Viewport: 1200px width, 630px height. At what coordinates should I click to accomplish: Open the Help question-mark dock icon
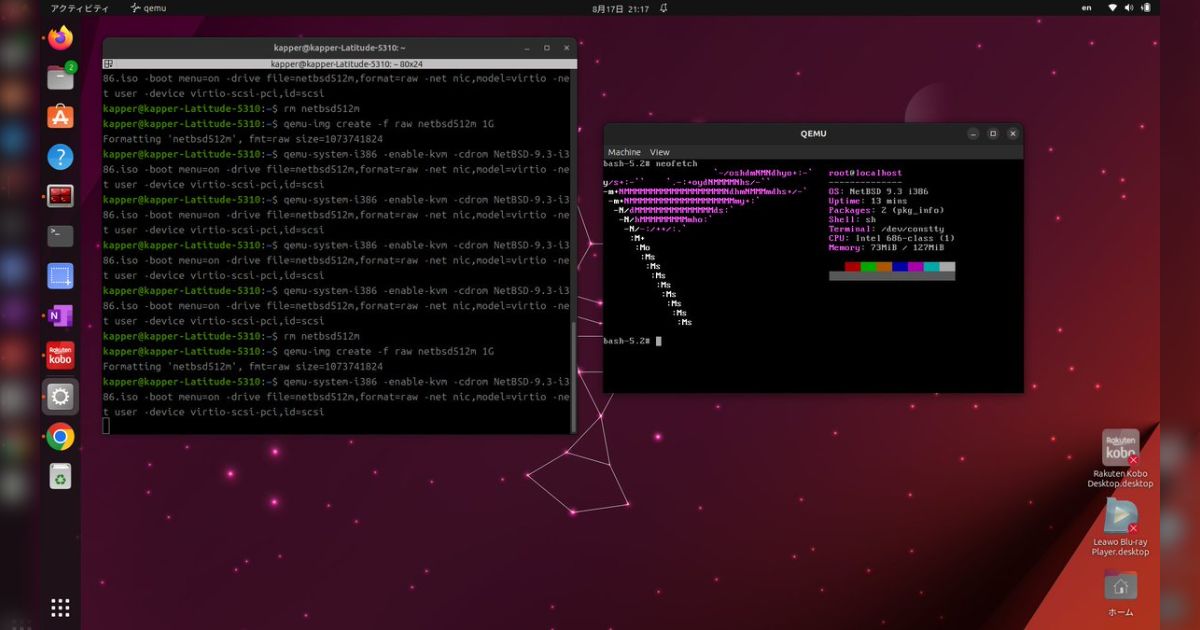(x=59, y=158)
